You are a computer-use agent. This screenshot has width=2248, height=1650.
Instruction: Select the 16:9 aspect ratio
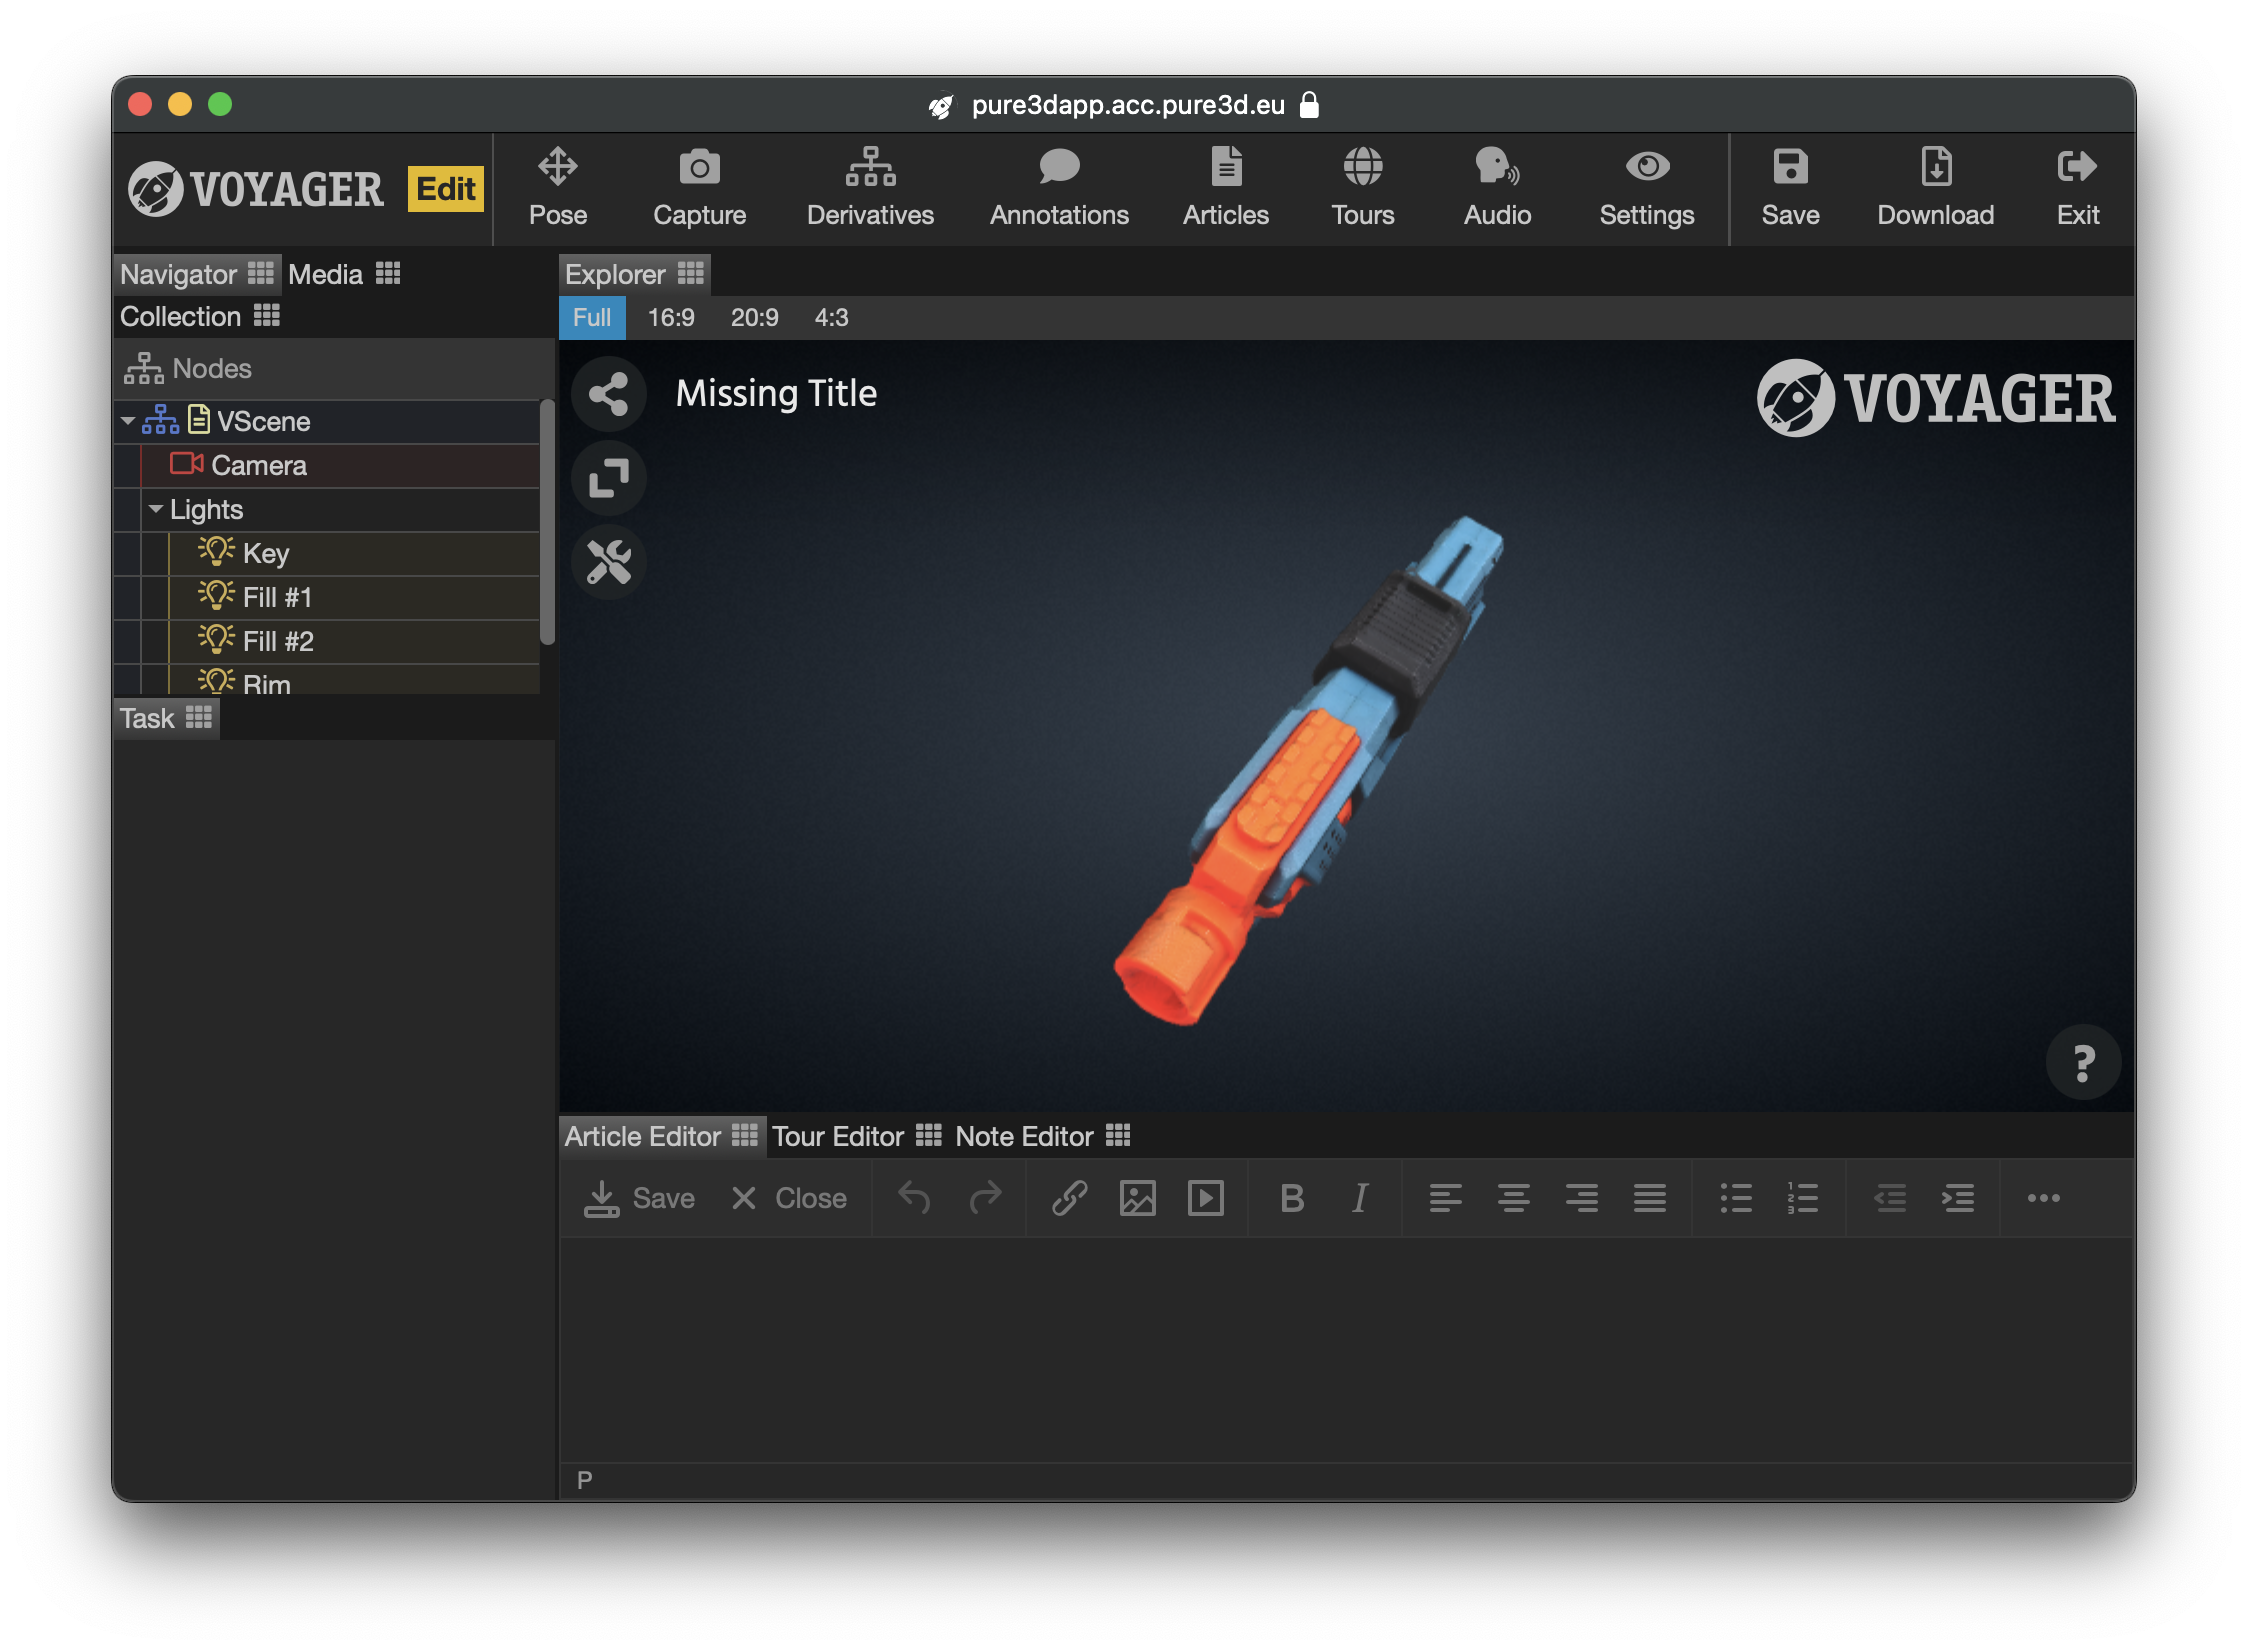(x=670, y=318)
